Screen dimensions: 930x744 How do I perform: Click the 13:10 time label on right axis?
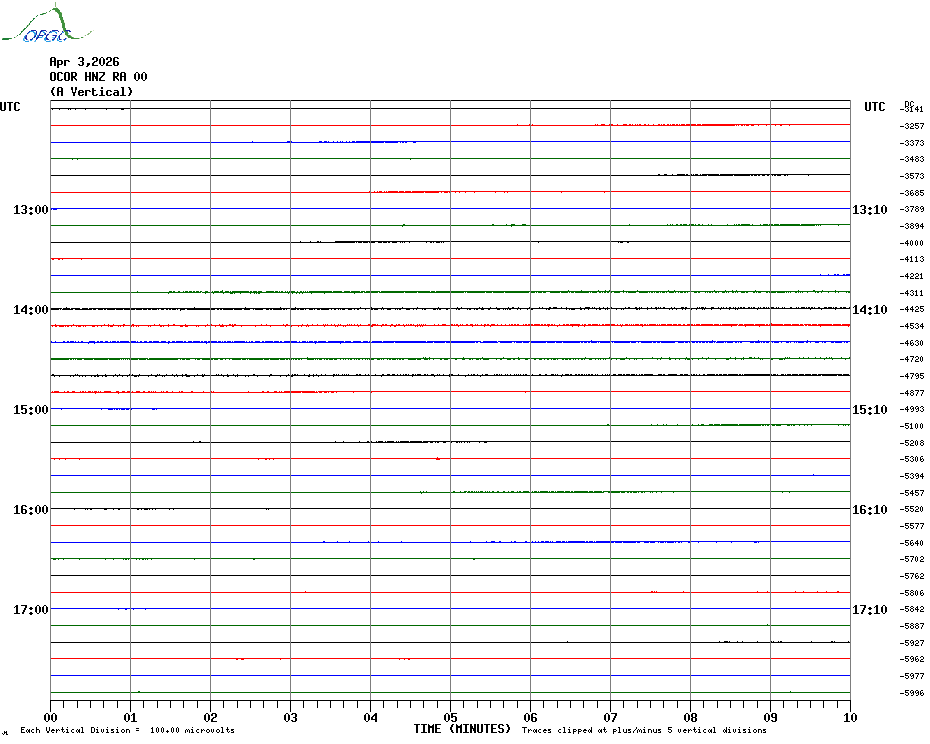pos(869,210)
